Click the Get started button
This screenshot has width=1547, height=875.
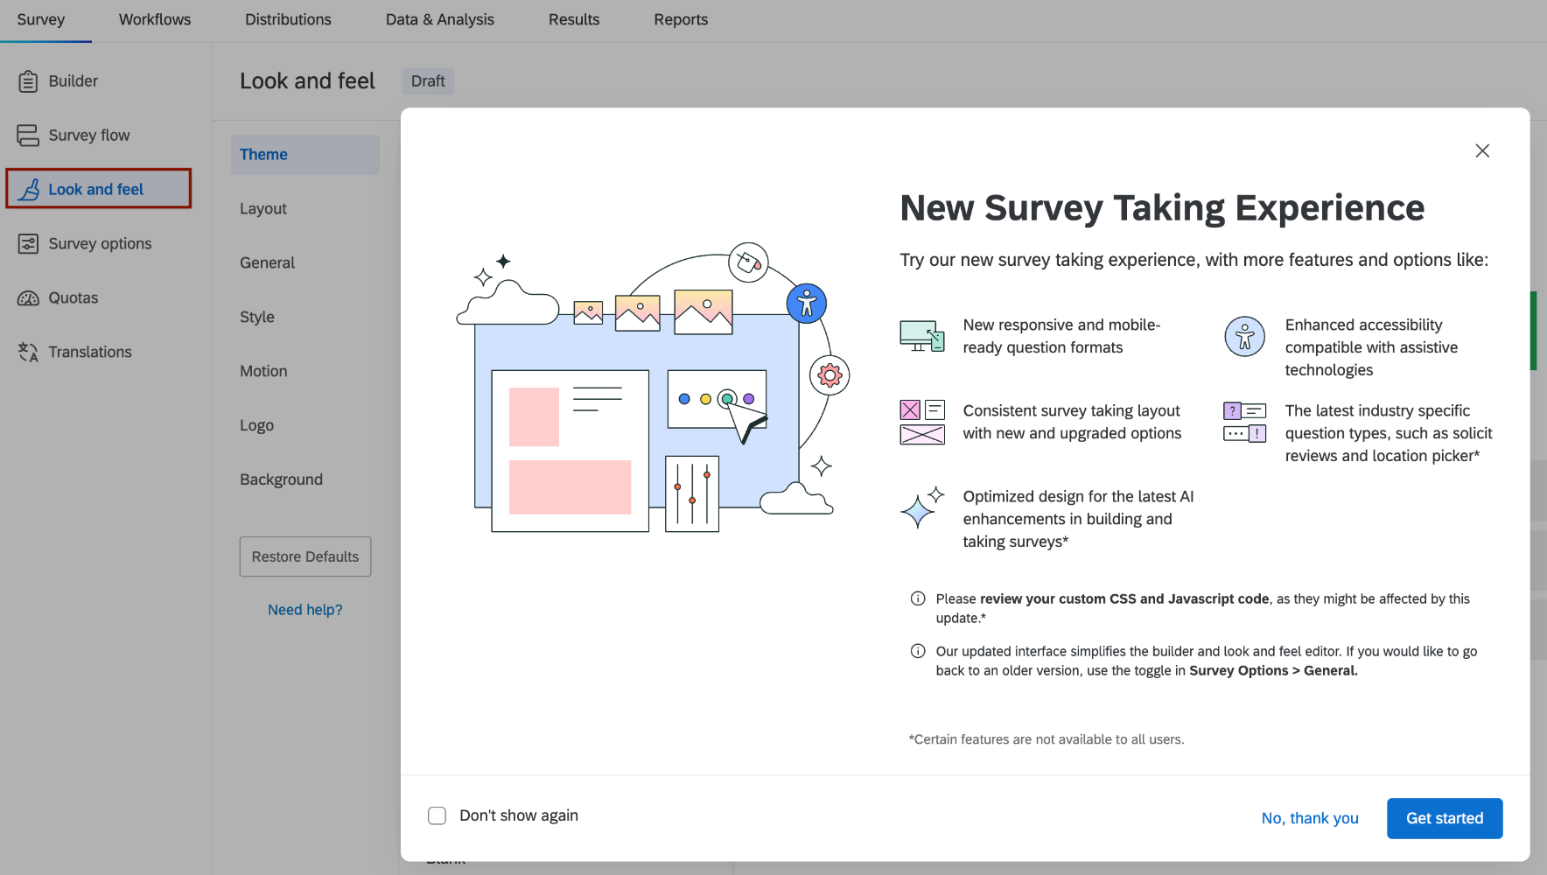click(1444, 818)
